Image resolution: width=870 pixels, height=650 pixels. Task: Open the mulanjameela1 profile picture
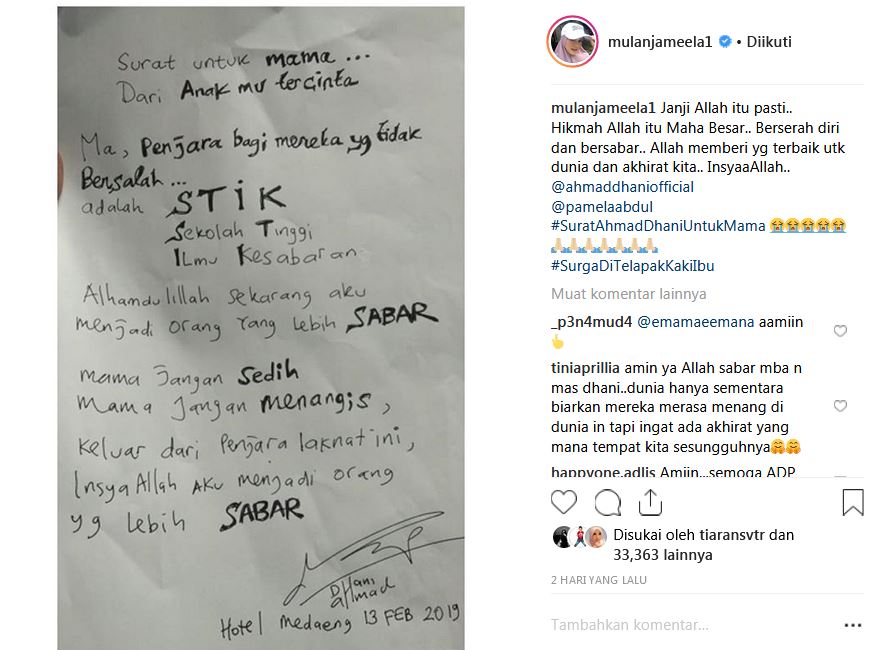pos(573,42)
